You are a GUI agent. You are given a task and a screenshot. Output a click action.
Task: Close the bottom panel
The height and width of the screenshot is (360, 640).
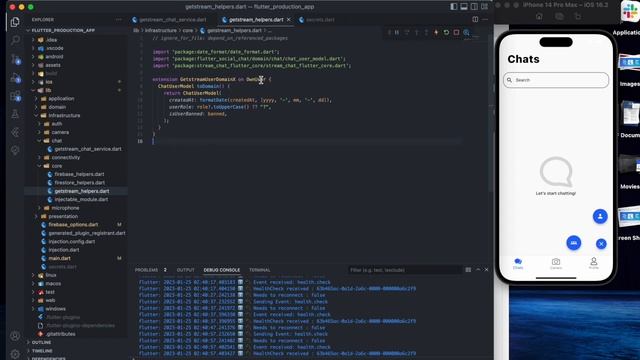point(486,270)
